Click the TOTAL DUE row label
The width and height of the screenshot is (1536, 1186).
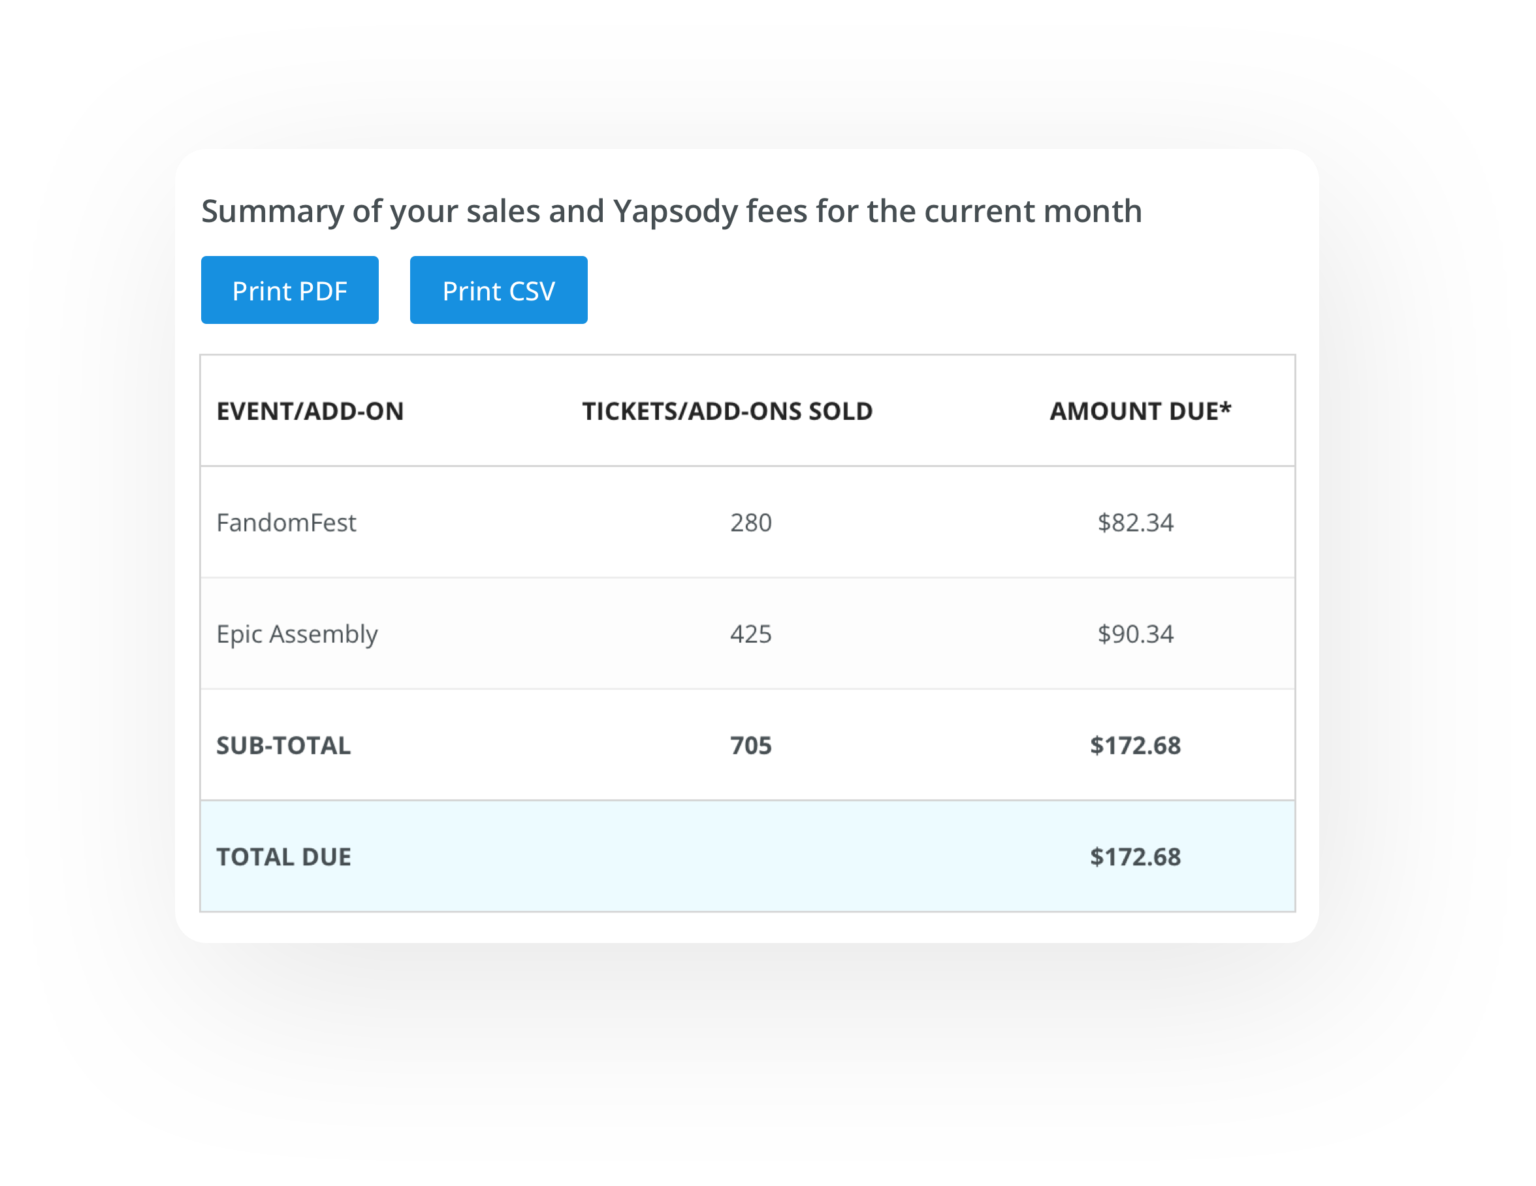pyautogui.click(x=283, y=857)
